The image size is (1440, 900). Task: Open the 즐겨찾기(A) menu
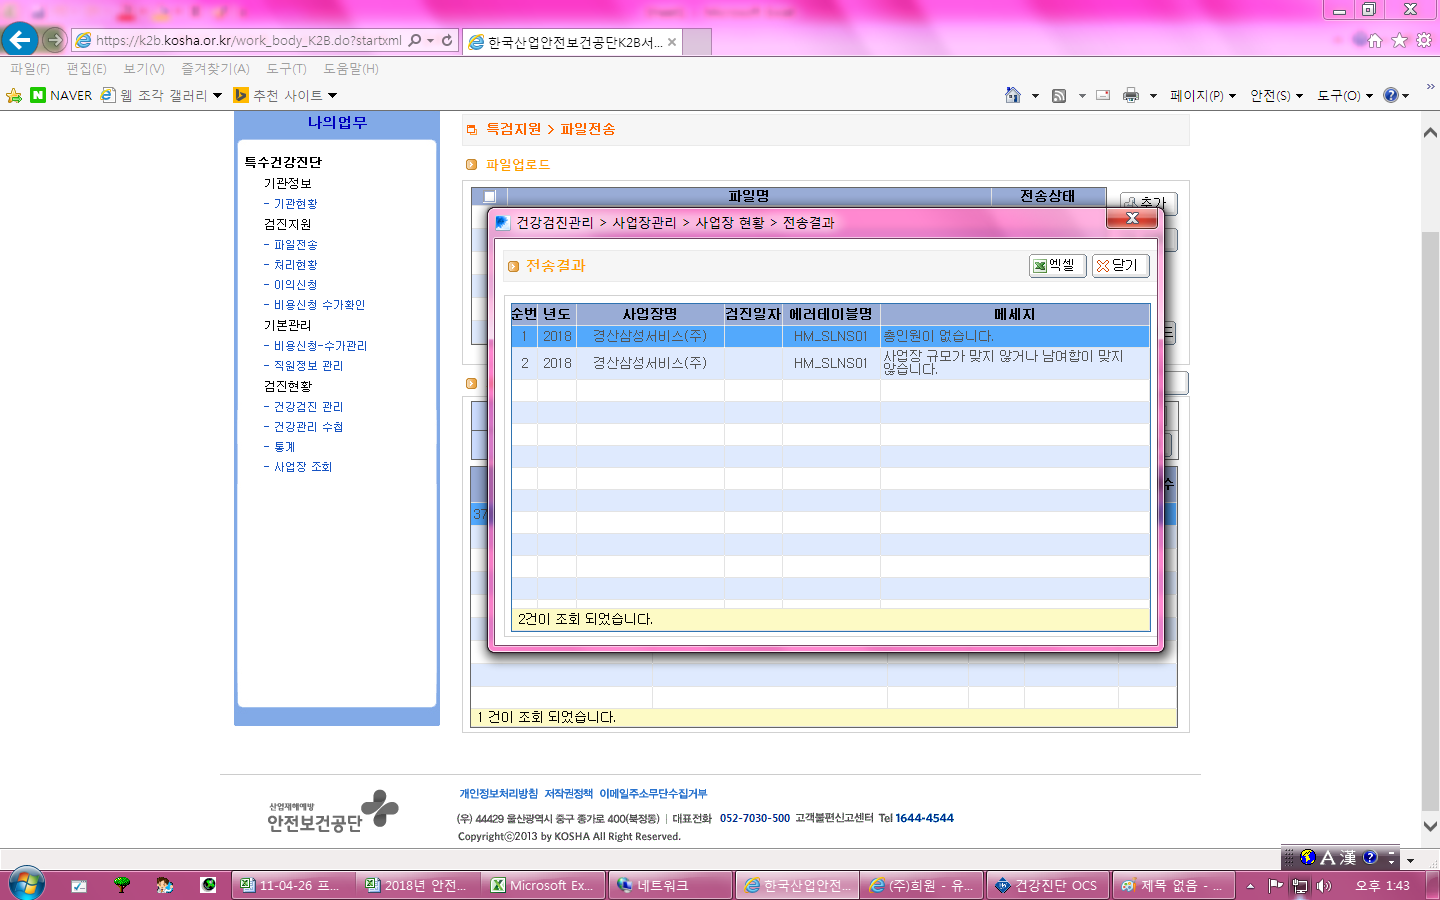click(x=215, y=68)
